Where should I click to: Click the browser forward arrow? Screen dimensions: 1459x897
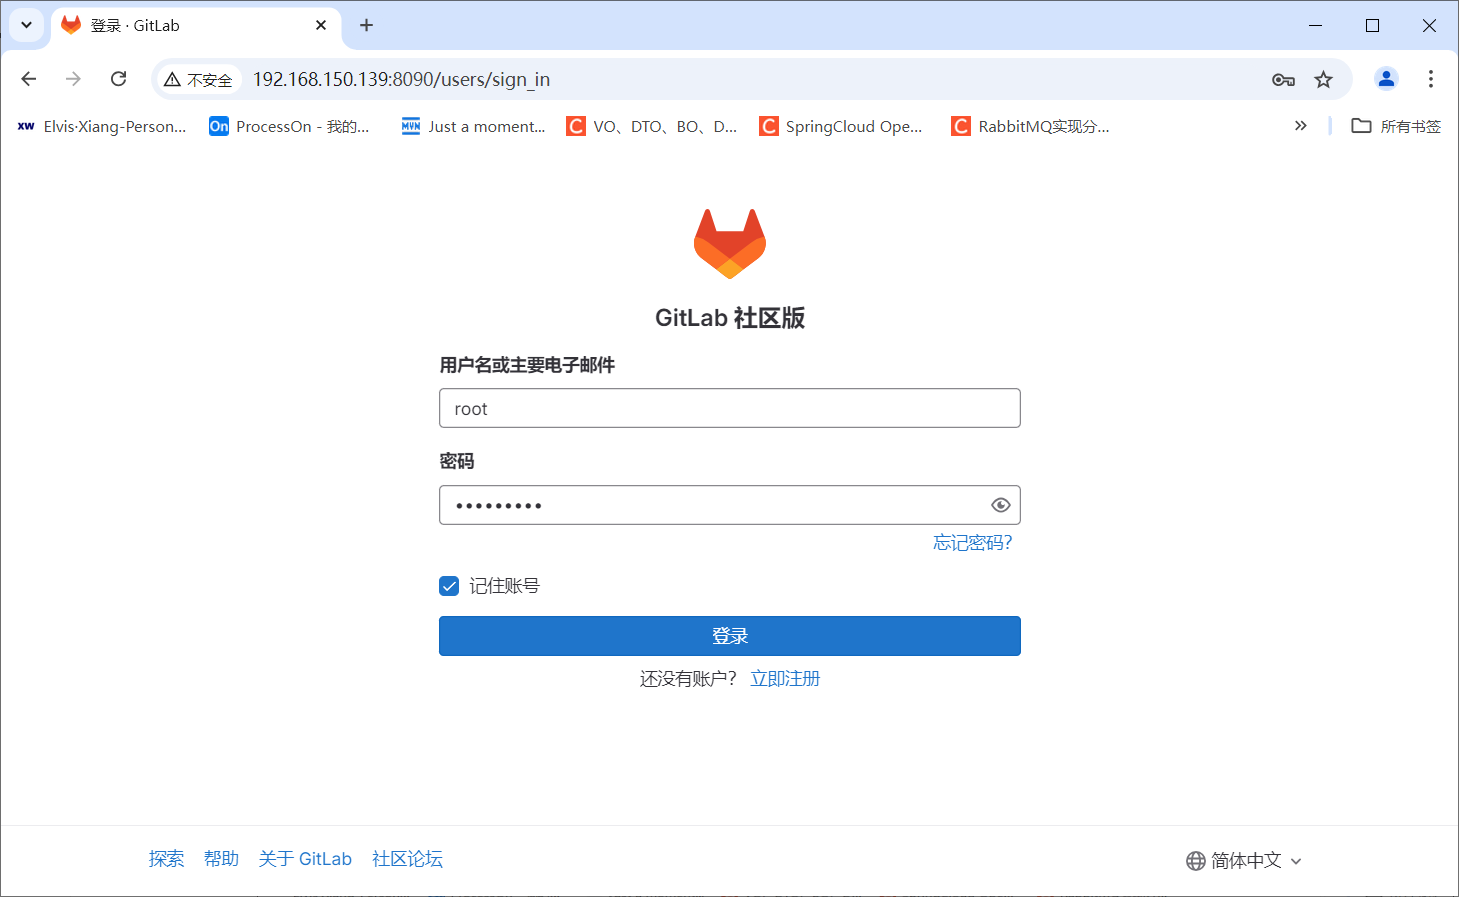click(x=73, y=79)
